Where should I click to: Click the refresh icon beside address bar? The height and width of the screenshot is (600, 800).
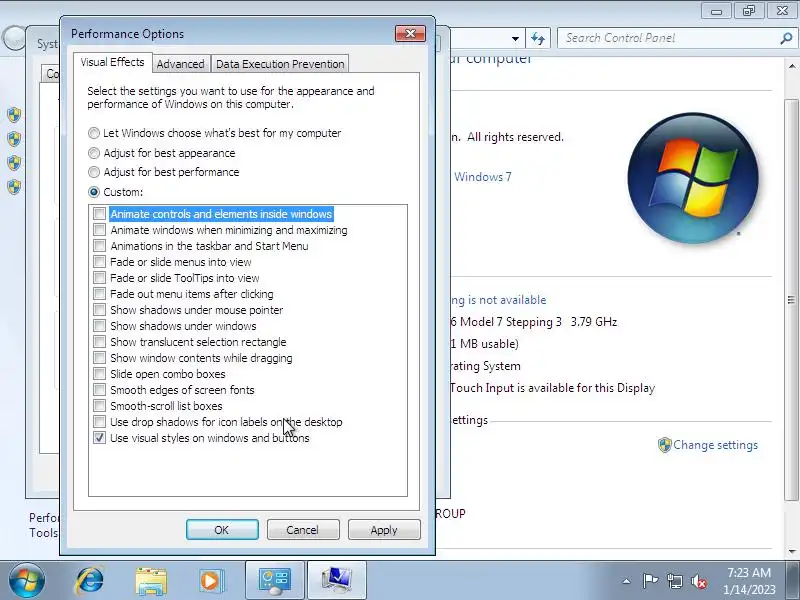[x=538, y=38]
